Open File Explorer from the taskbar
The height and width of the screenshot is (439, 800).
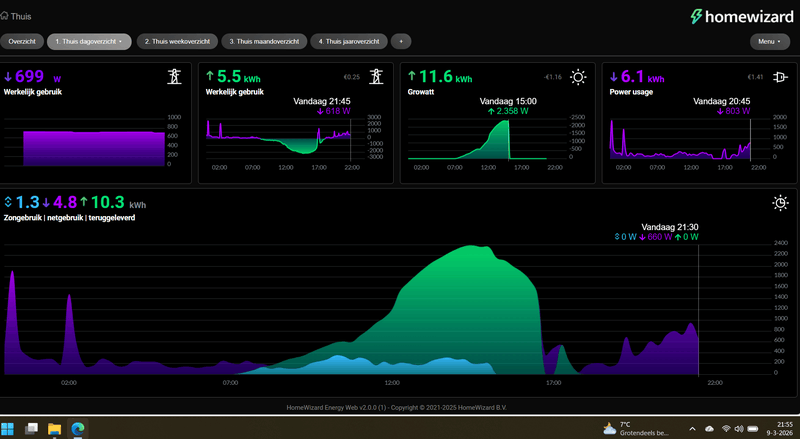[54, 428]
